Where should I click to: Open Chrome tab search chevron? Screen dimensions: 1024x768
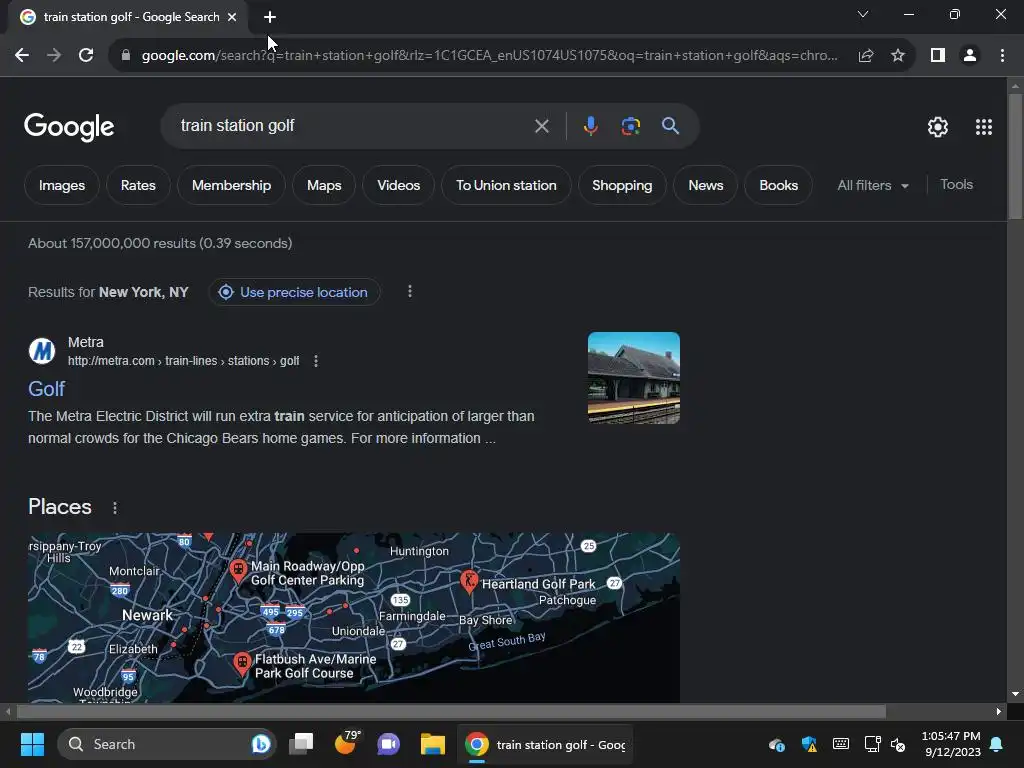click(x=863, y=14)
